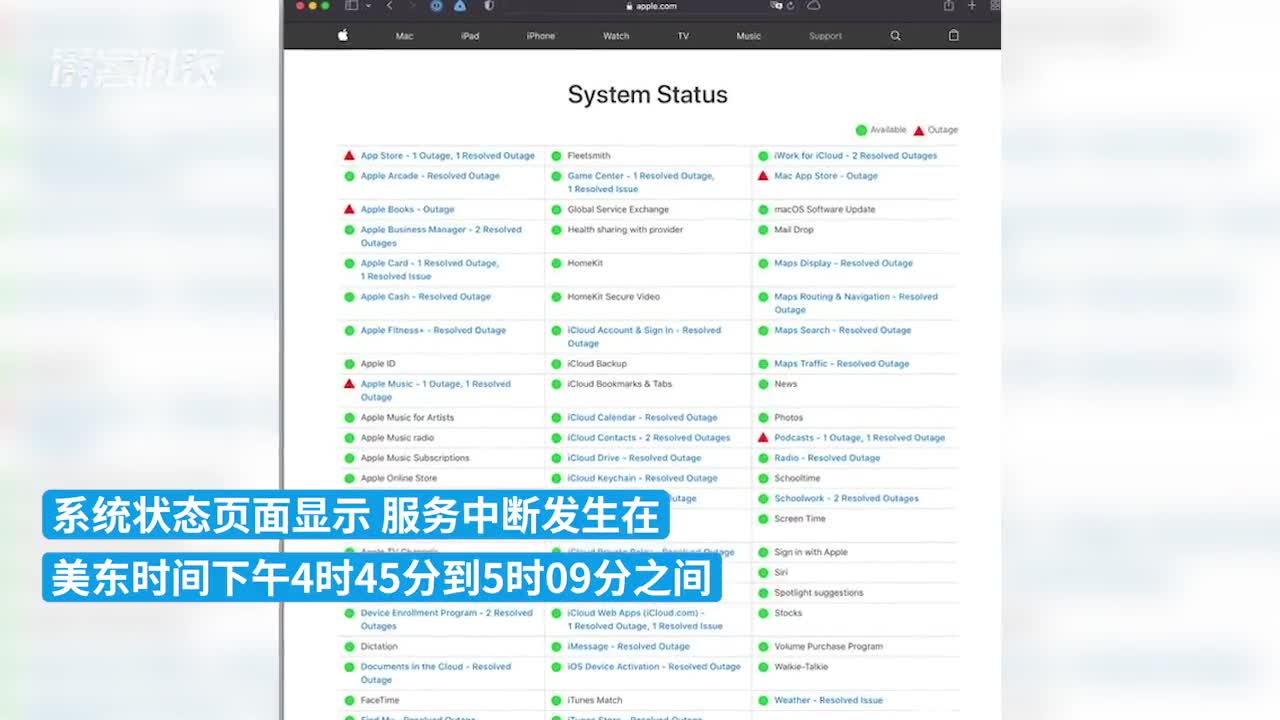1280x720 pixels.
Task: Add a new tab with plus icon
Action: pyautogui.click(x=971, y=5)
